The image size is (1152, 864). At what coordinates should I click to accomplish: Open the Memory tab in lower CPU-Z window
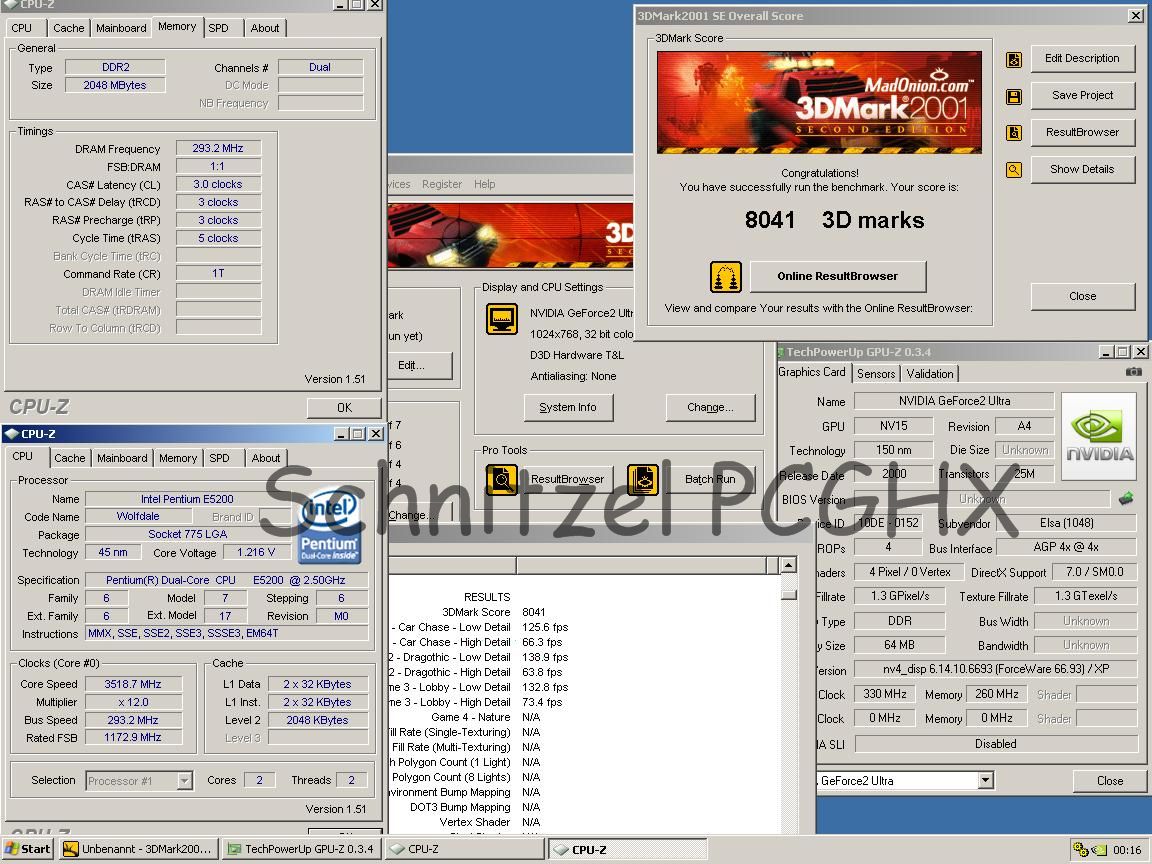[x=178, y=458]
